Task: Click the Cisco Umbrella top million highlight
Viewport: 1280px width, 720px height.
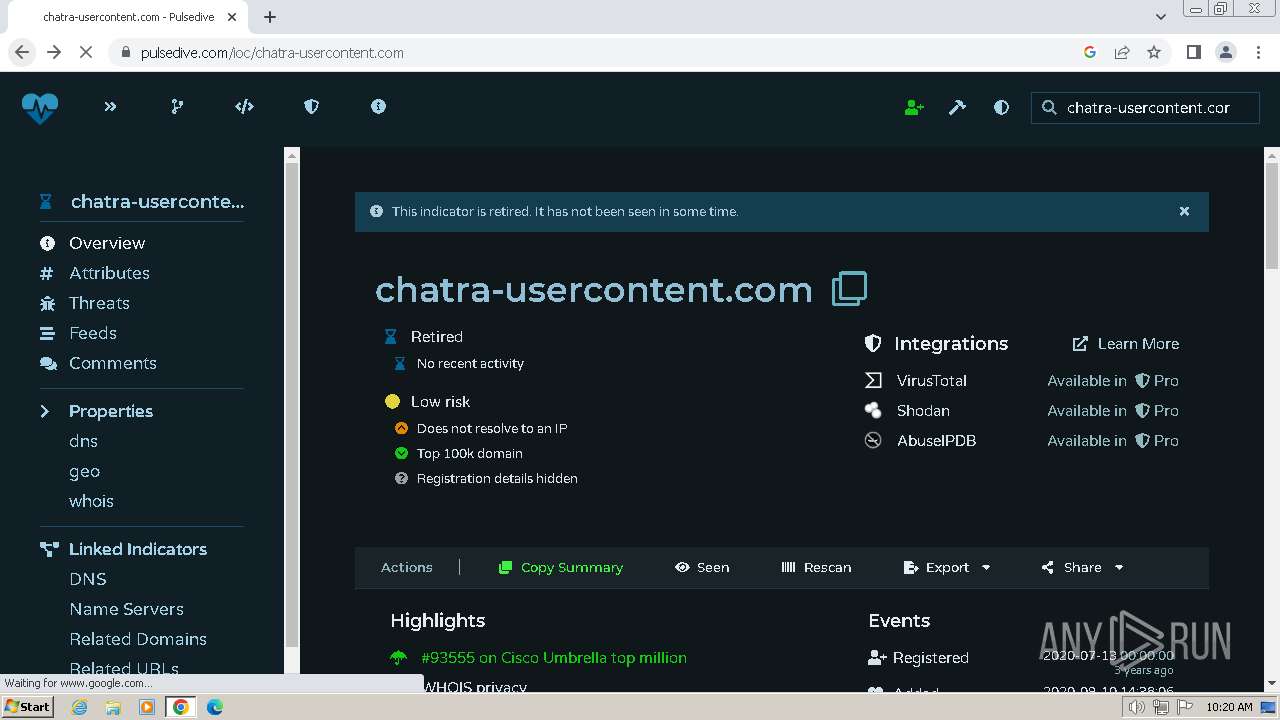Action: pyautogui.click(x=554, y=658)
